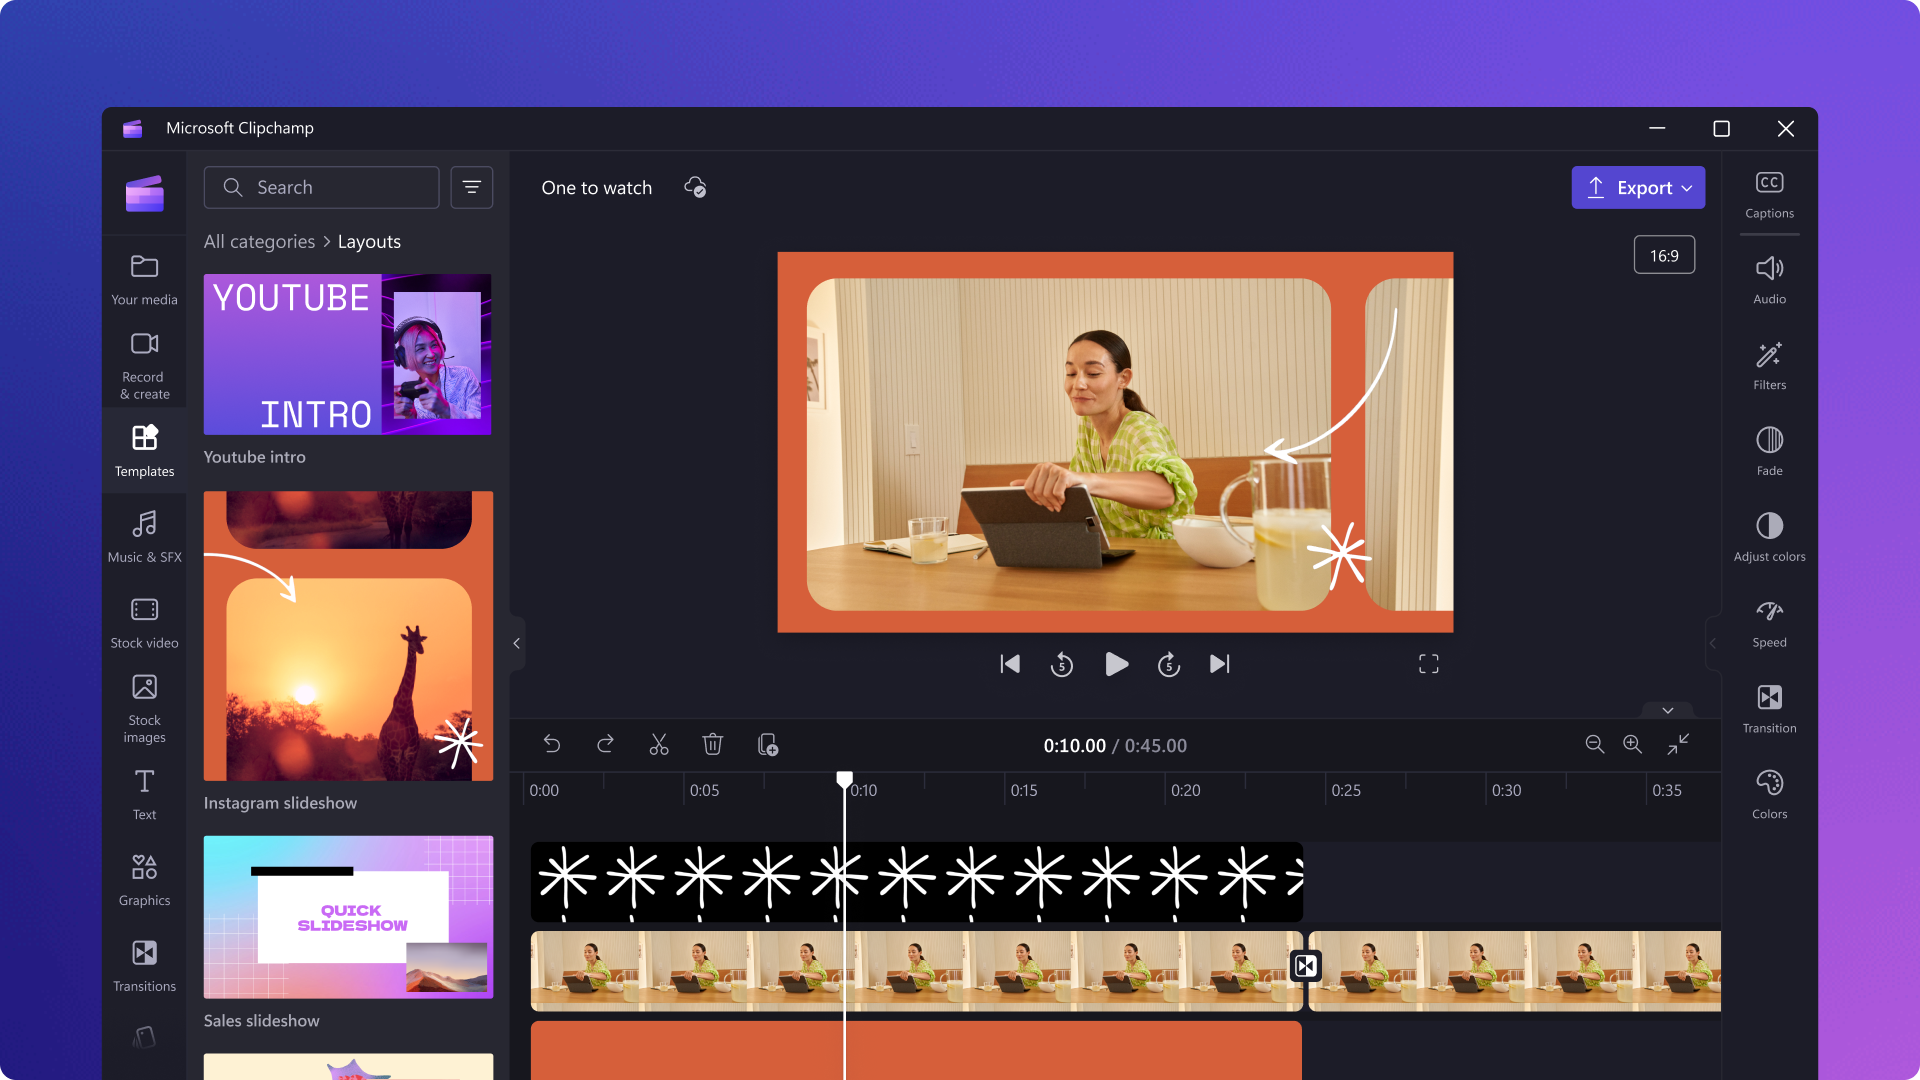
Task: Click the playhead at 0:10 marker
Action: pos(845,779)
